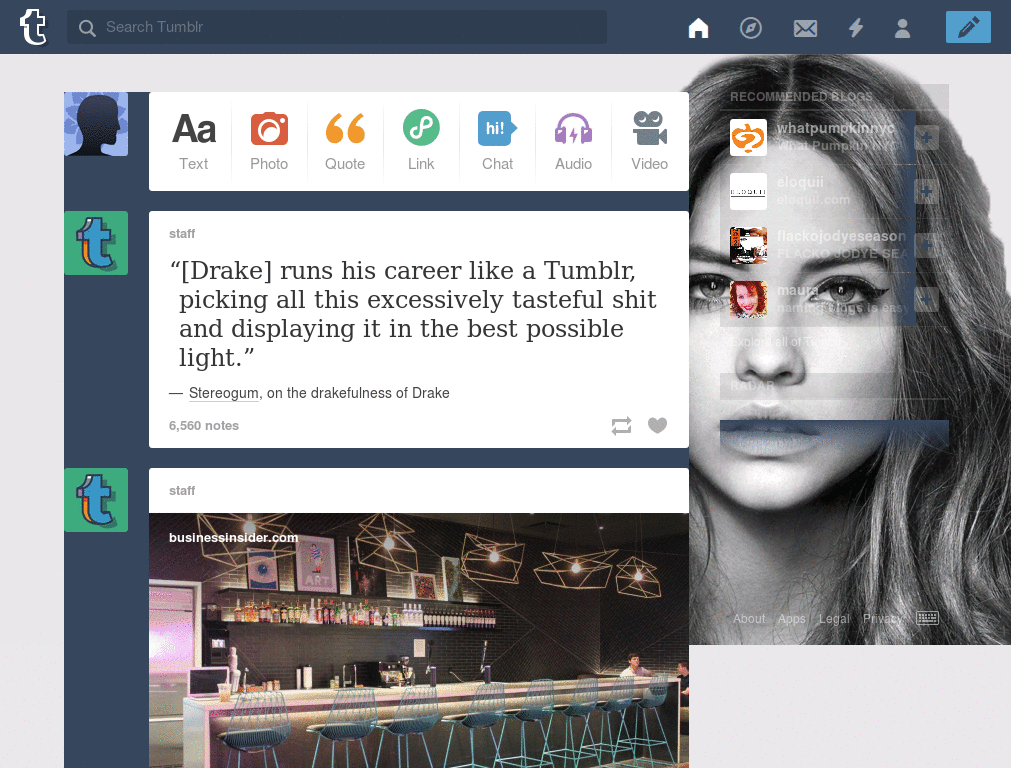Open the staff name on the businessinsider post

click(182, 491)
